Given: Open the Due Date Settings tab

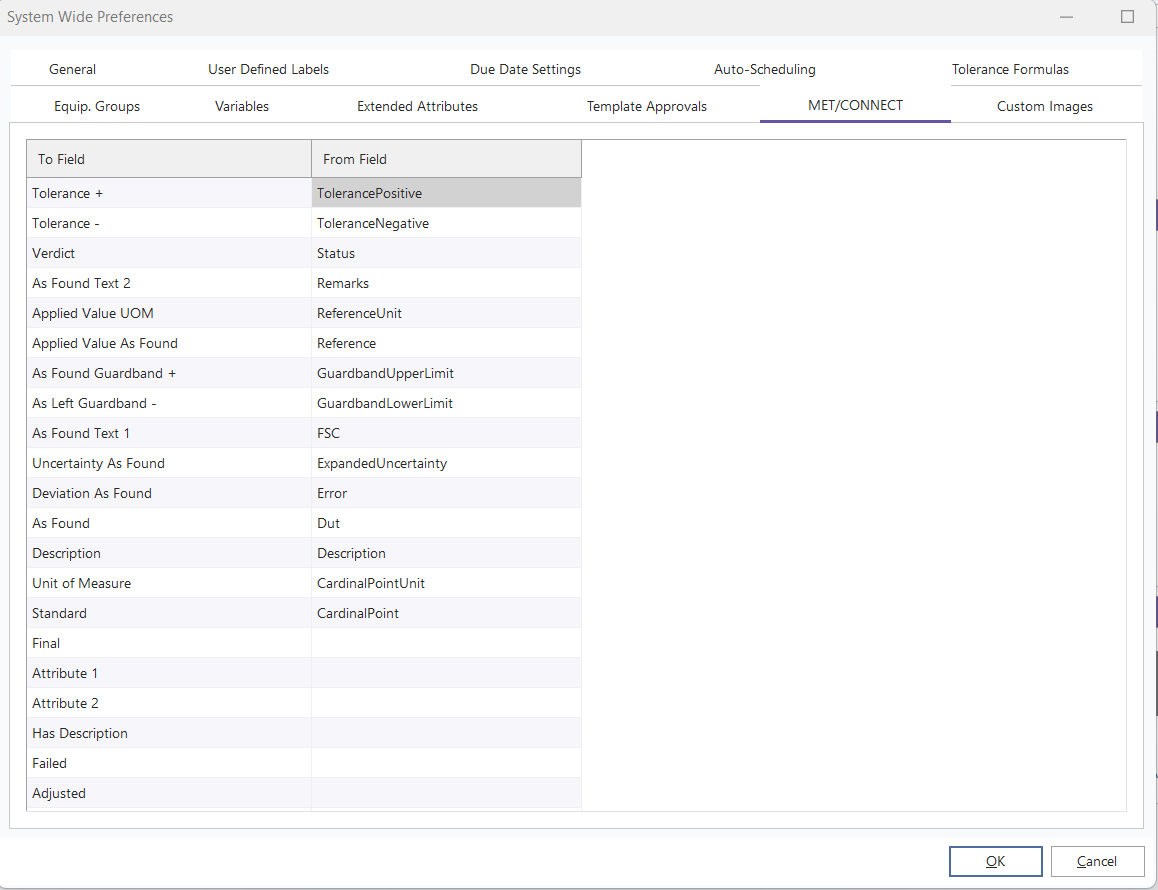Looking at the screenshot, I should (x=525, y=69).
